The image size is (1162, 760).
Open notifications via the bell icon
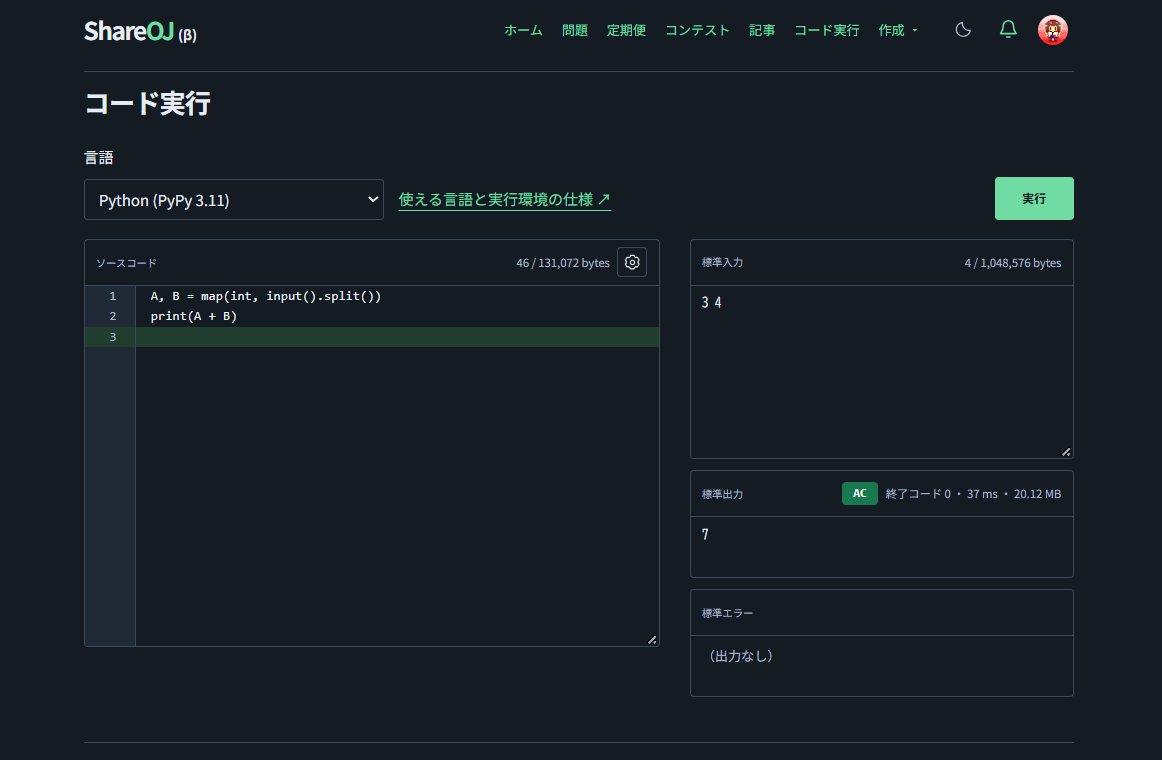pos(1008,30)
